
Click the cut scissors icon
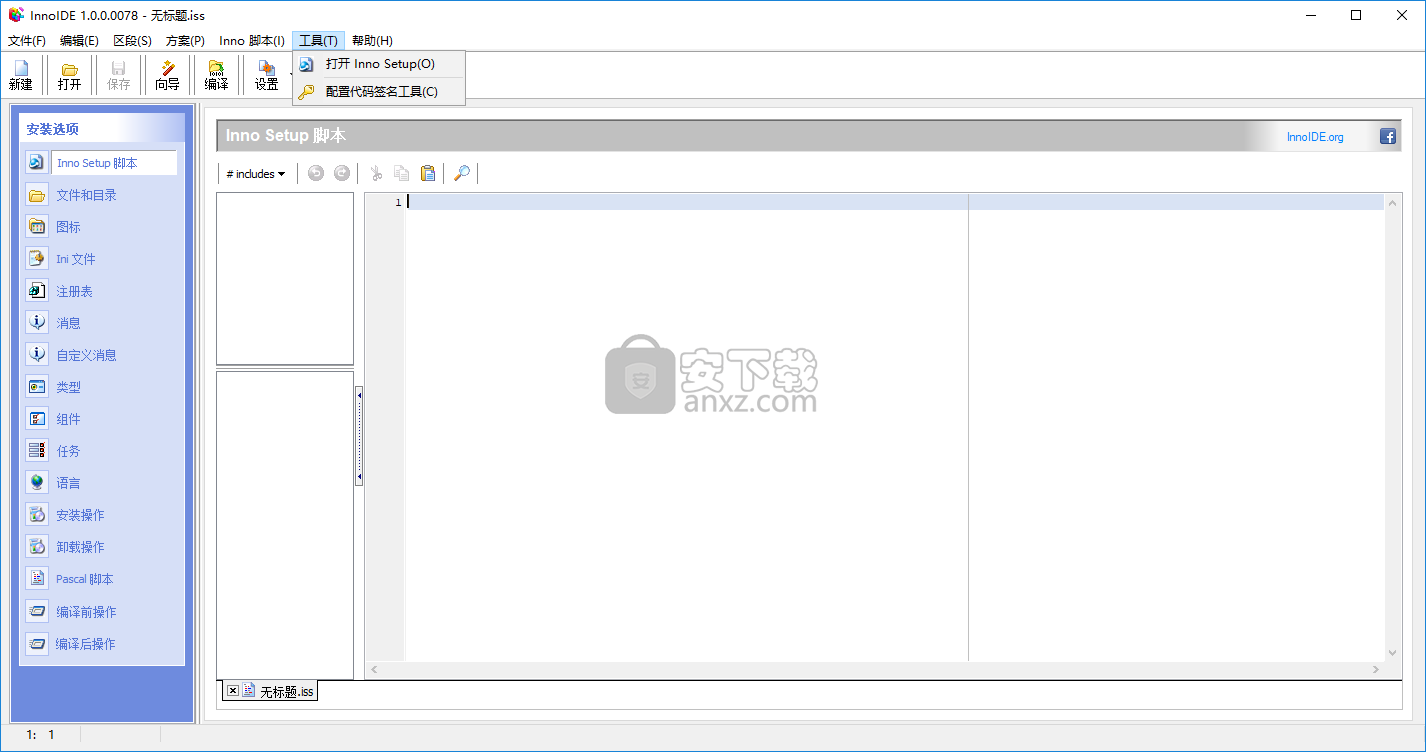[x=376, y=173]
